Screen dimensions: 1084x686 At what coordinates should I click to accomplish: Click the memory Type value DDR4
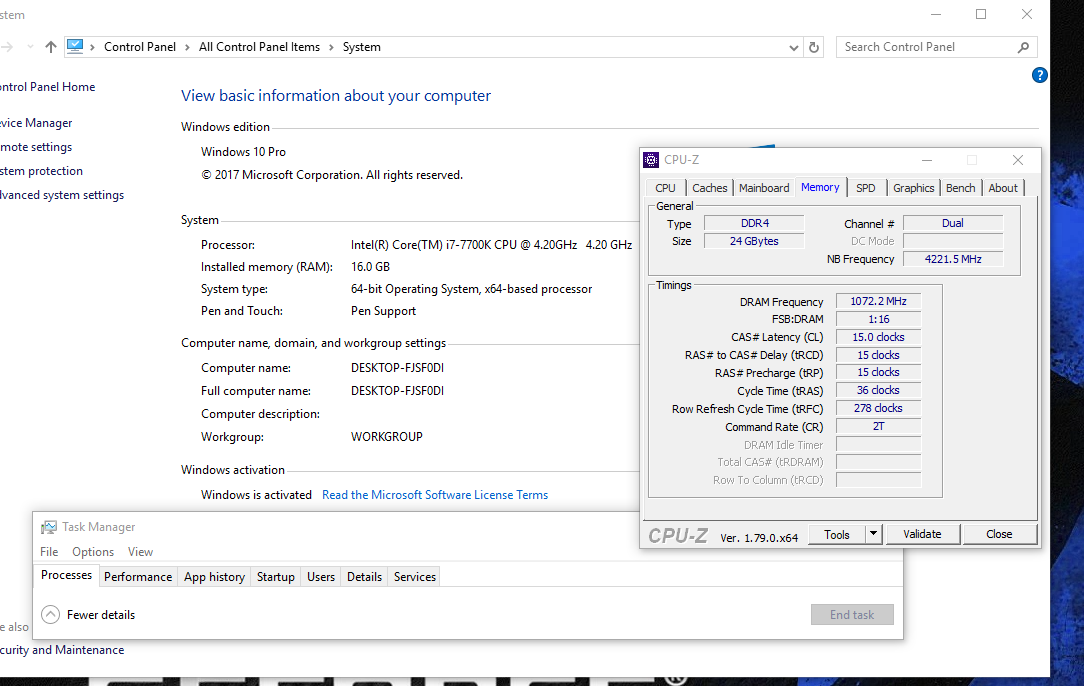[754, 223]
